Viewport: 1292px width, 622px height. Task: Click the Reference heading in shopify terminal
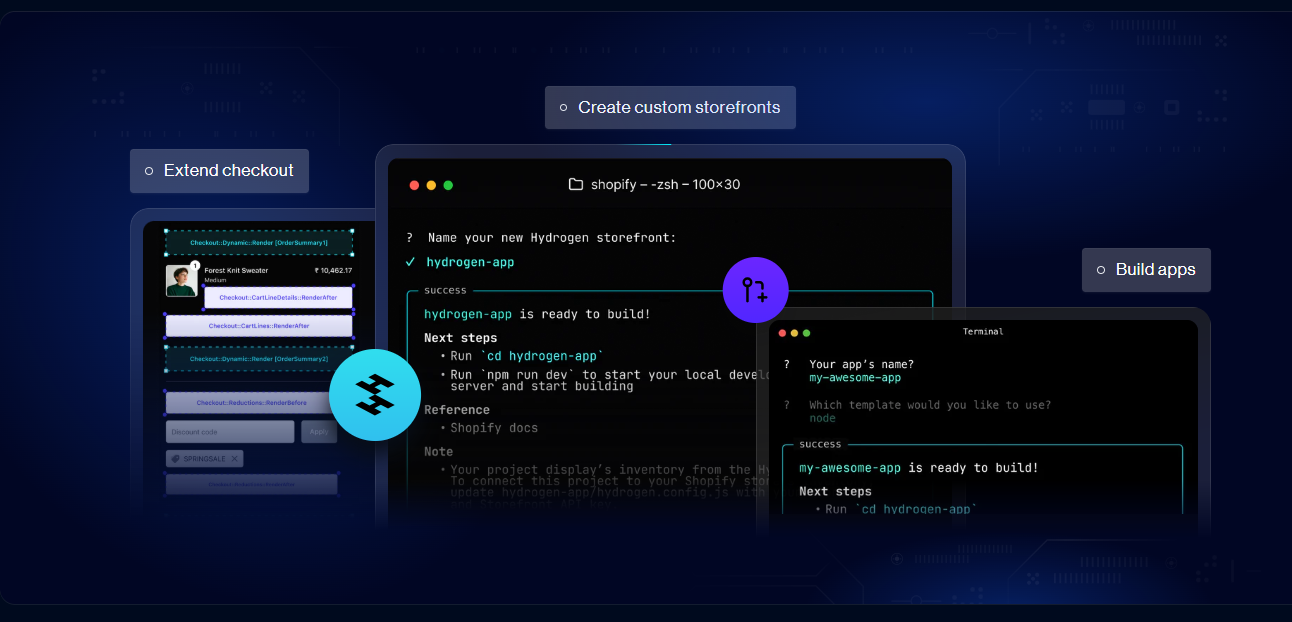[457, 410]
